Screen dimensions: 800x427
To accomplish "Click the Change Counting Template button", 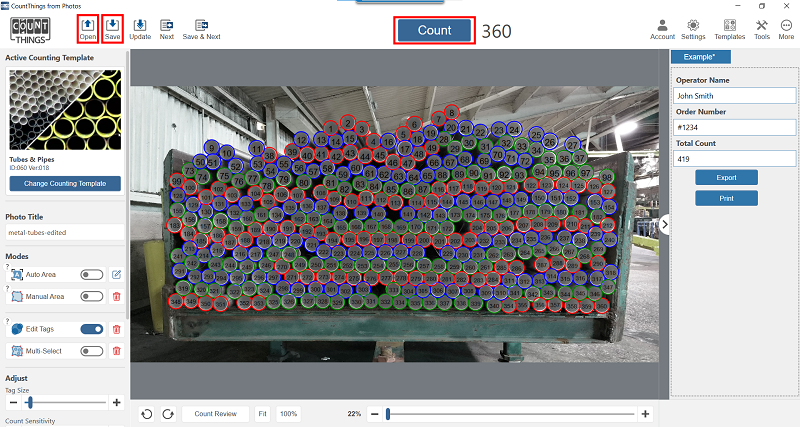I will [x=65, y=183].
